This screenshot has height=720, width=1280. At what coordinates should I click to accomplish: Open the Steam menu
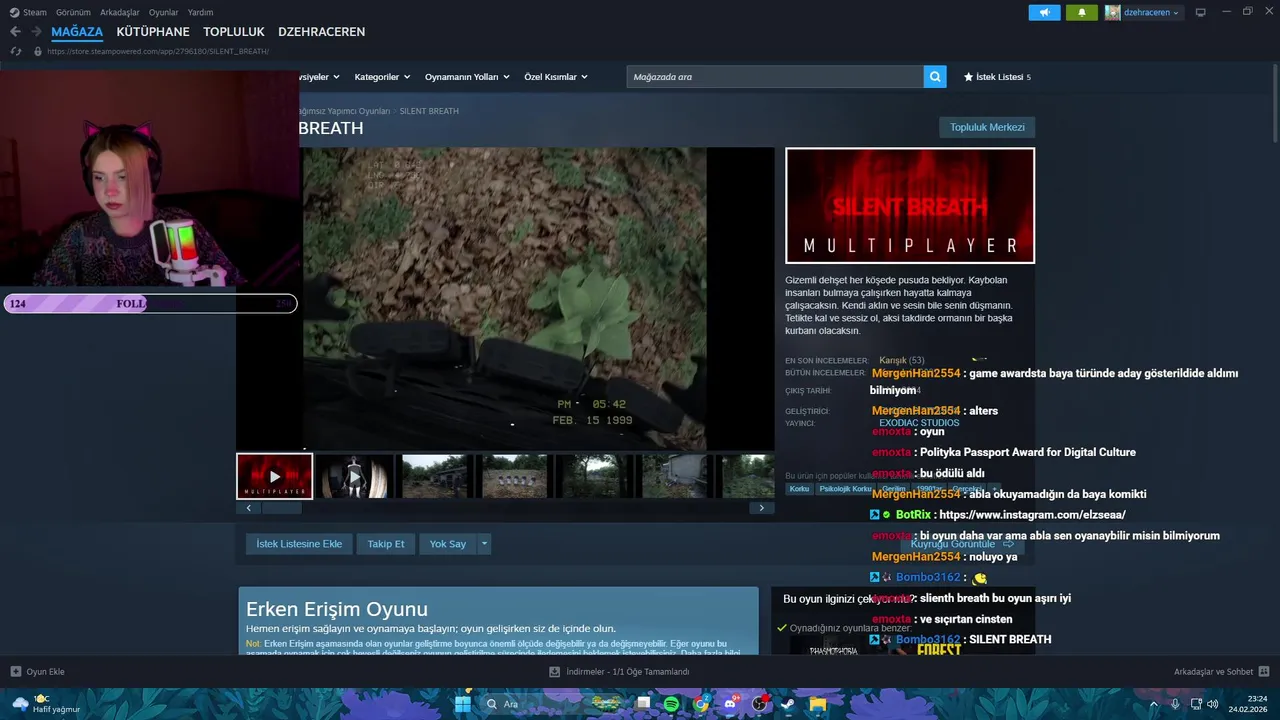(28, 12)
